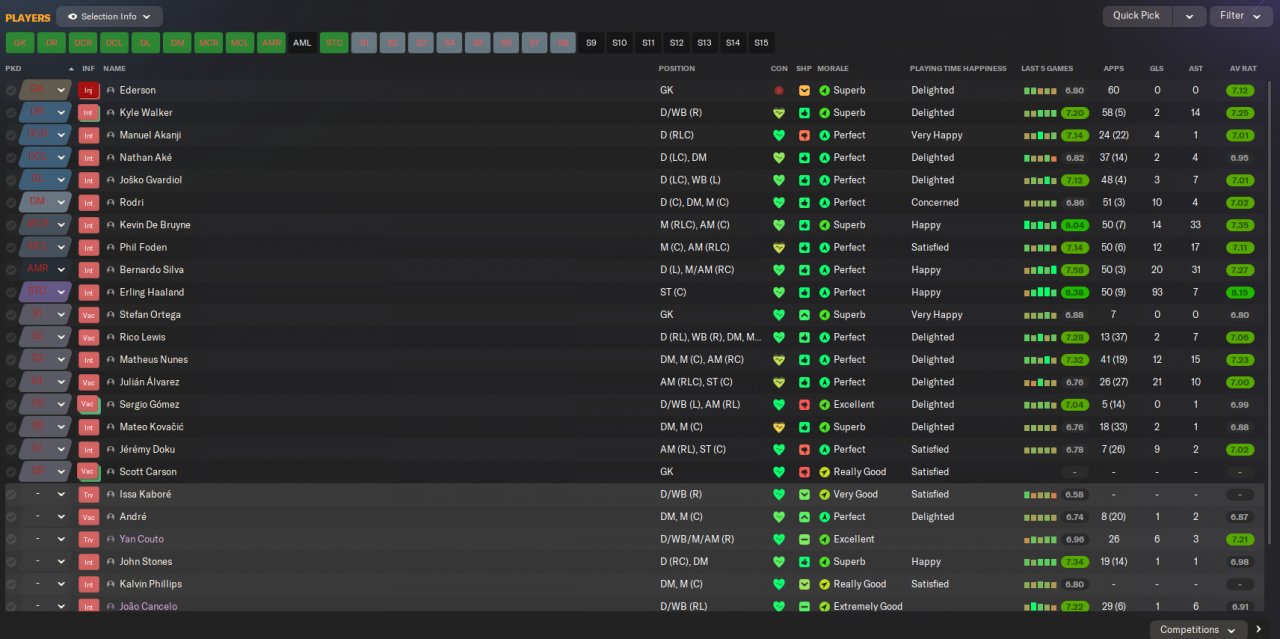Image resolution: width=1280 pixels, height=639 pixels.
Task: Click the profile icon beside Rodri's name
Action: click(111, 203)
